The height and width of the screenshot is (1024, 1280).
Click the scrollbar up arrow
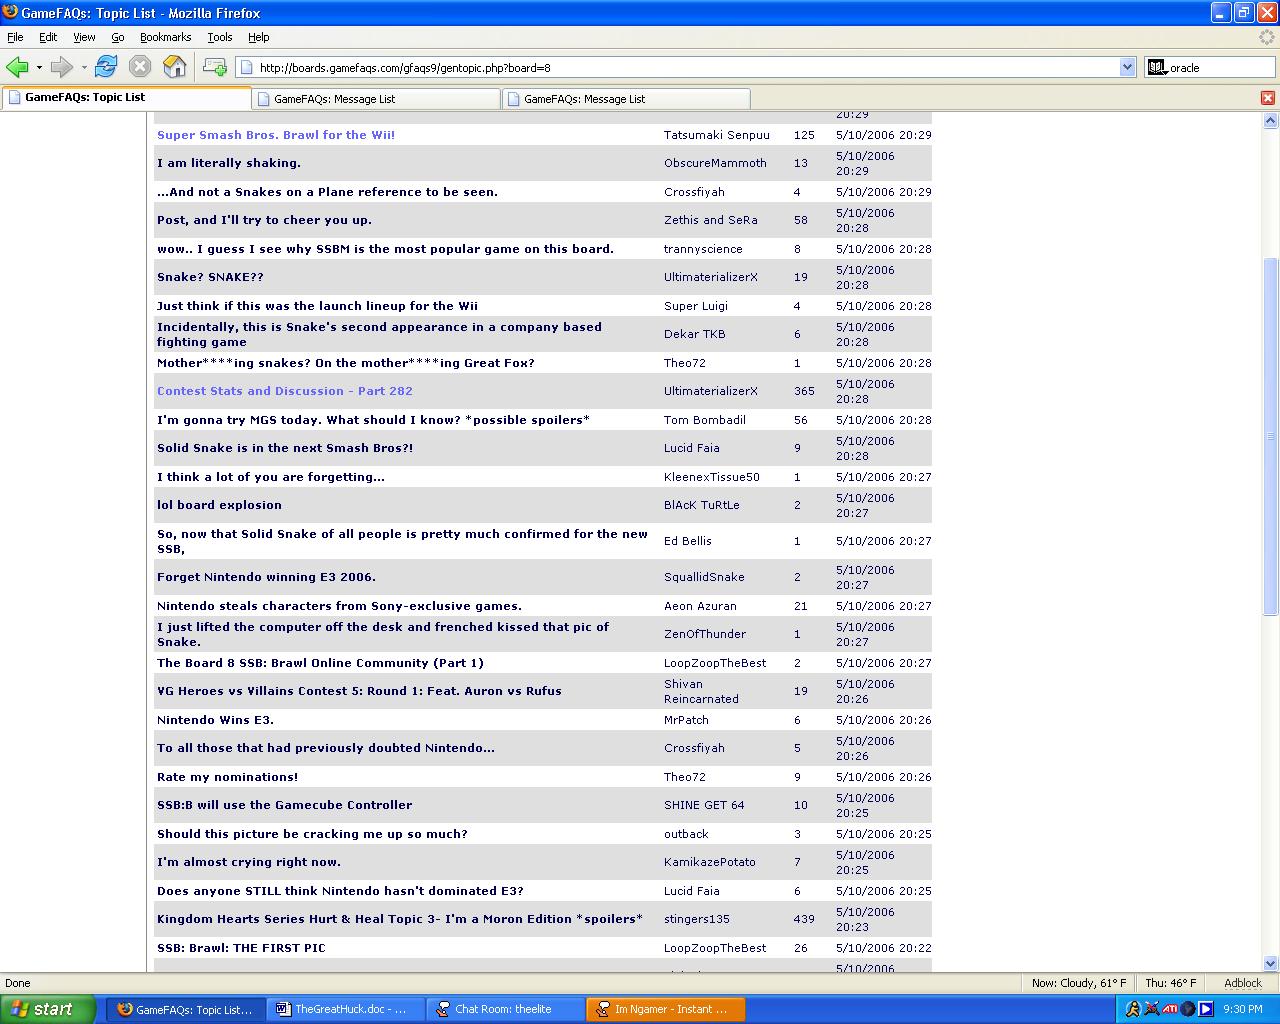[x=1271, y=120]
